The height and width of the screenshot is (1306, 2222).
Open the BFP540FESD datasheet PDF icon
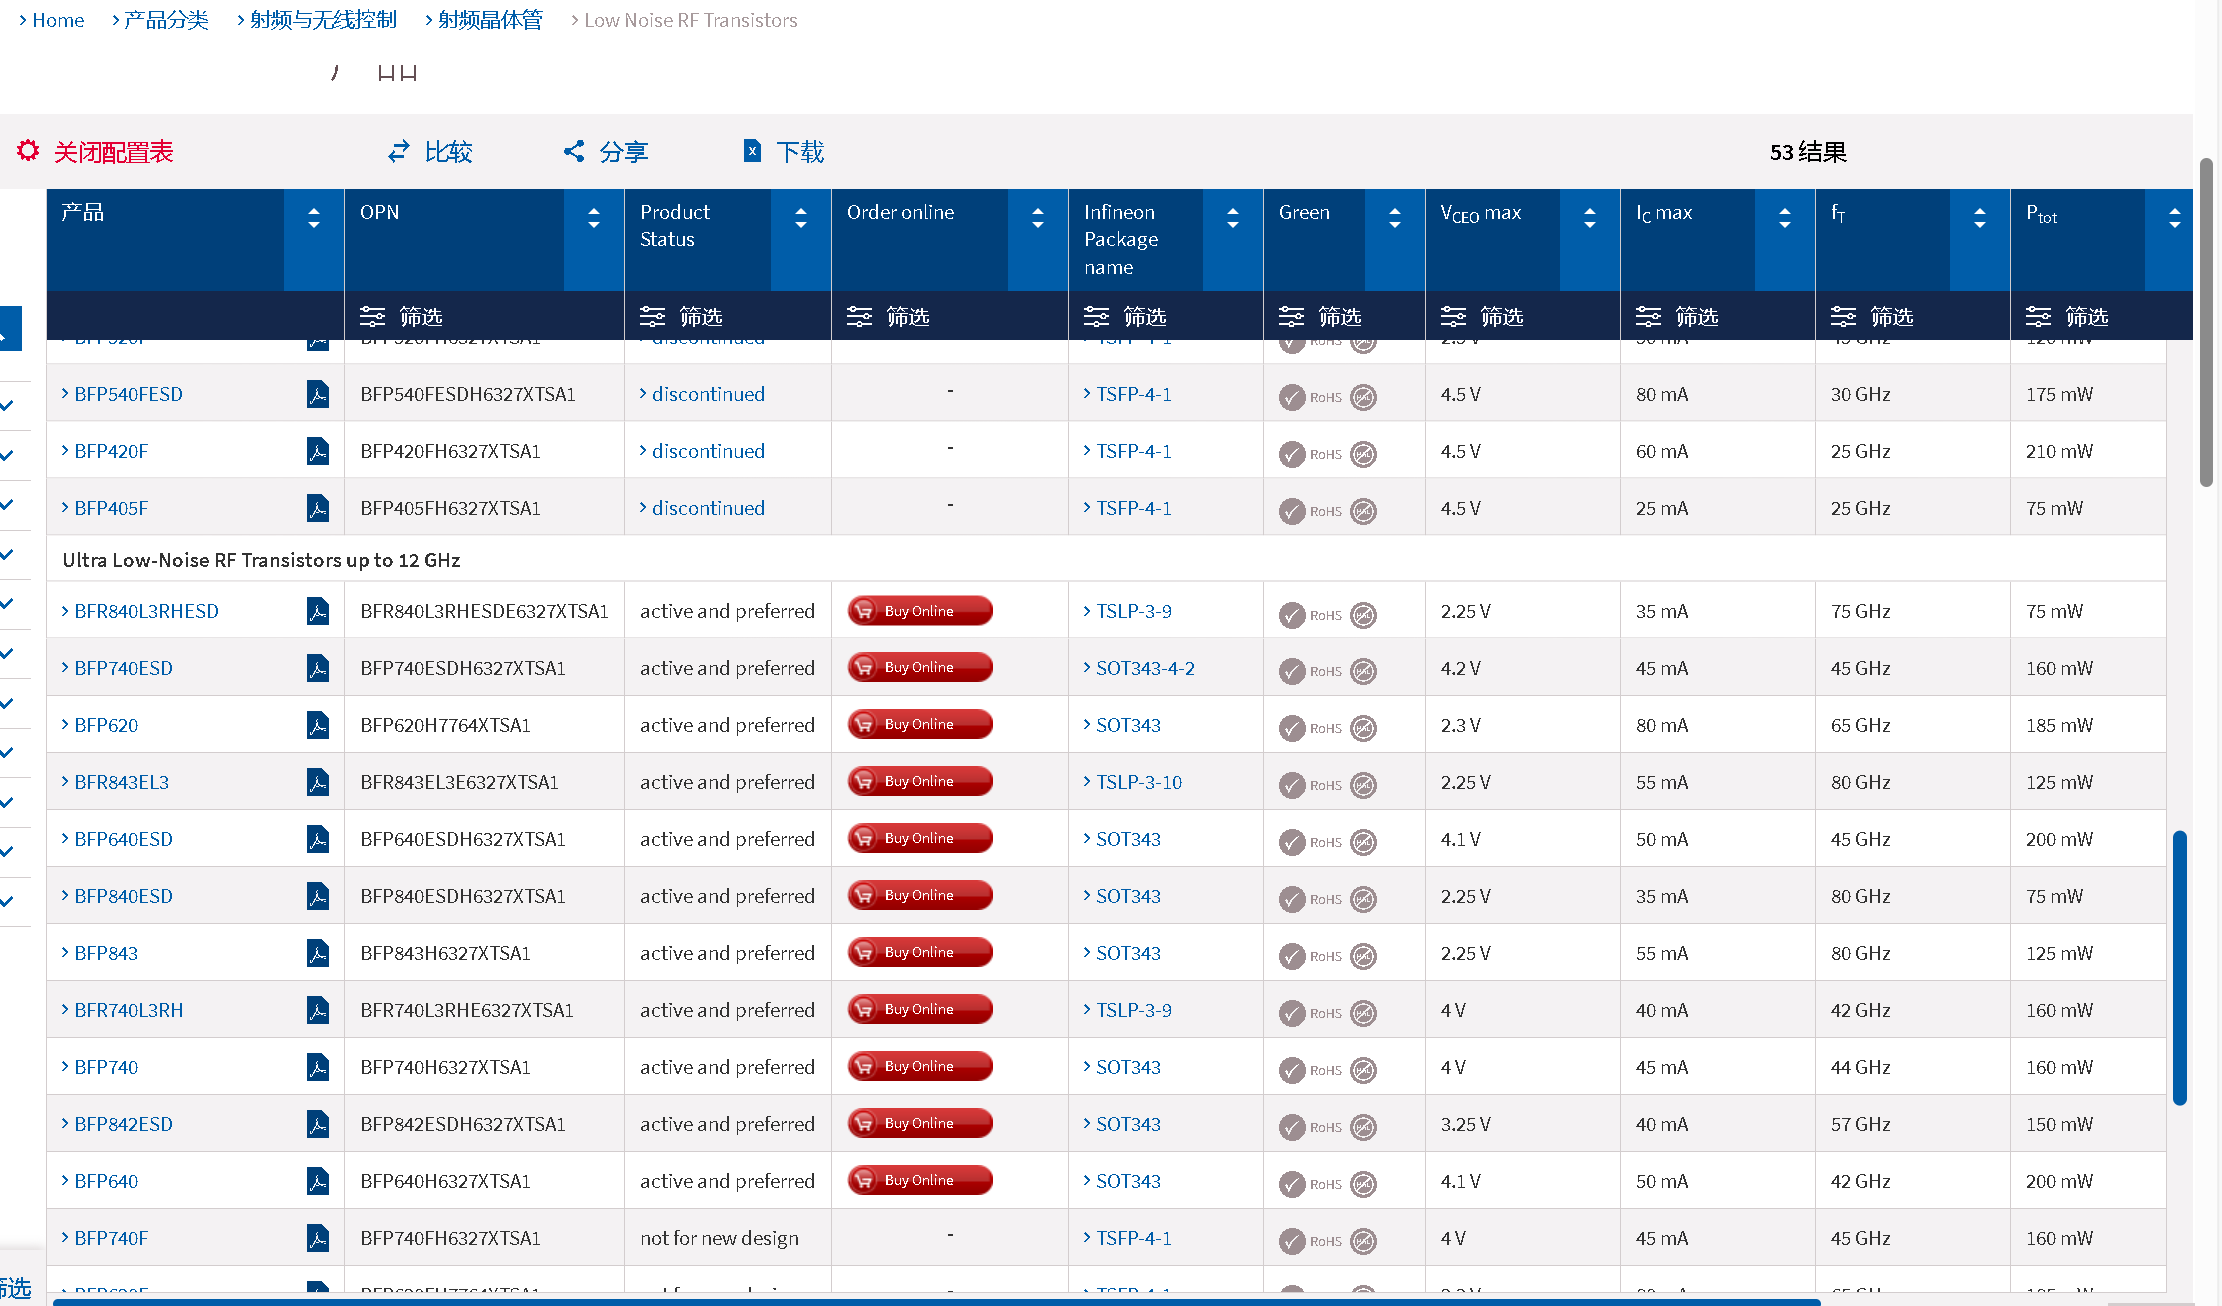[x=317, y=394]
